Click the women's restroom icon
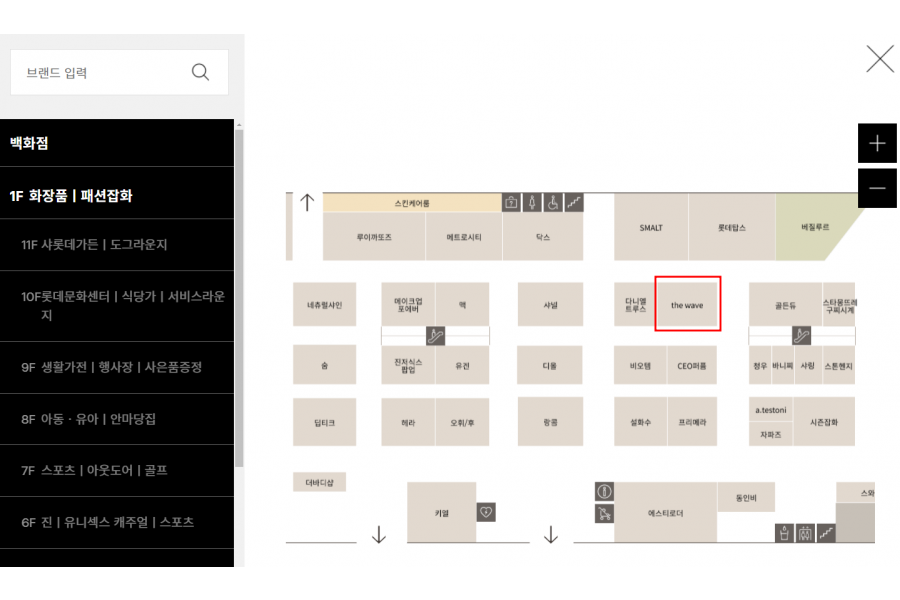The width and height of the screenshot is (900, 600). pos(532,203)
